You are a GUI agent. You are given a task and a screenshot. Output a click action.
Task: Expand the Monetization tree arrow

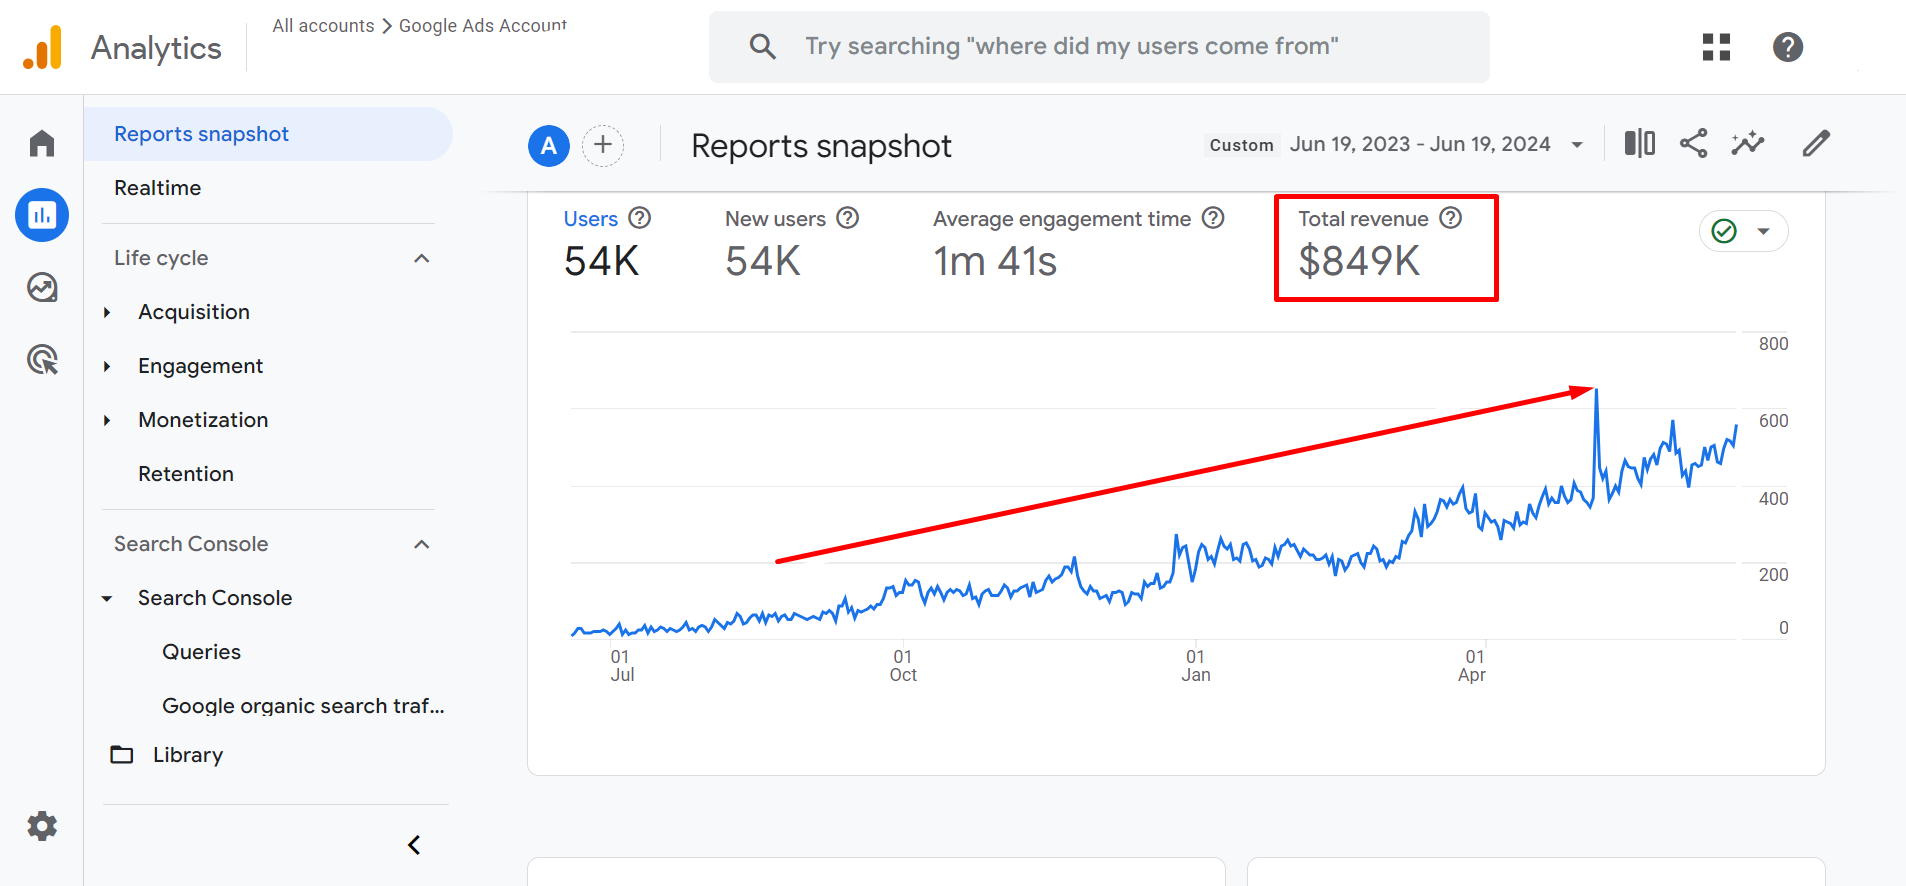(x=107, y=420)
